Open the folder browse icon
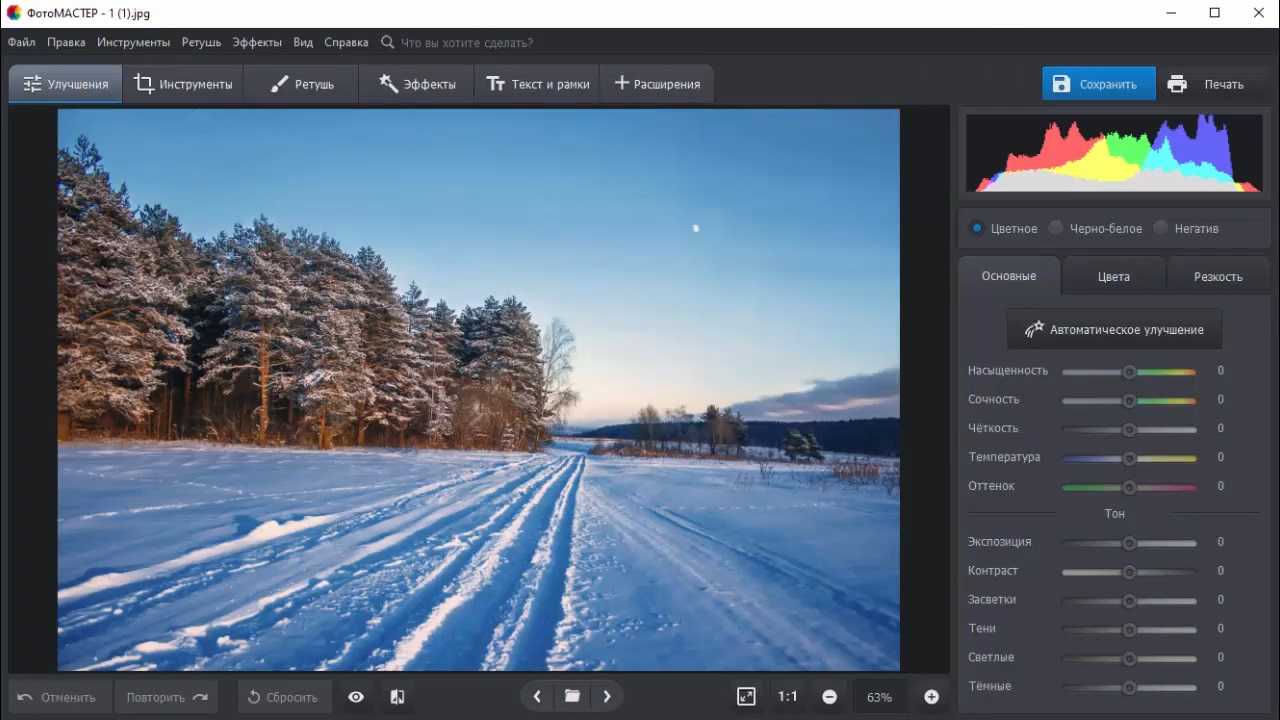Viewport: 1280px width, 720px height. 572,697
